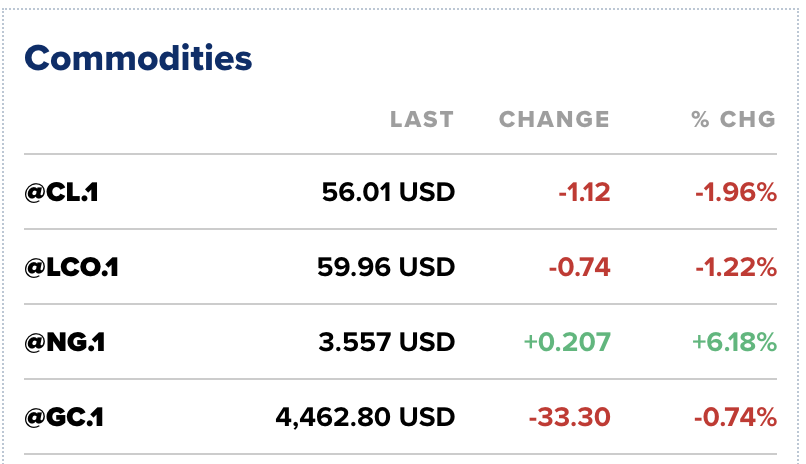Click the +6.18% percent change
806x464 pixels.
(734, 342)
